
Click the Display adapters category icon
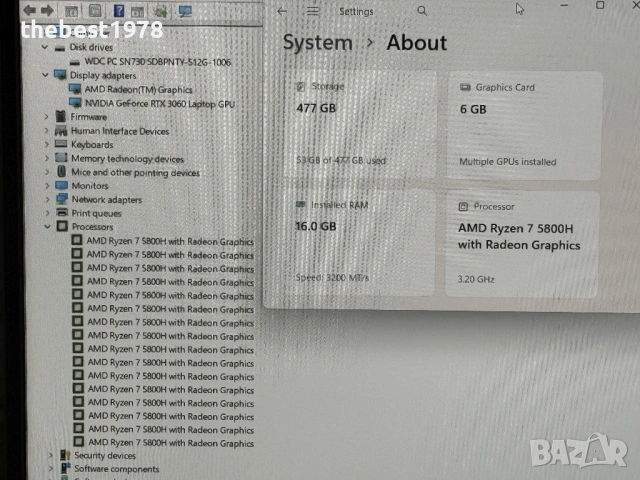[x=60, y=75]
